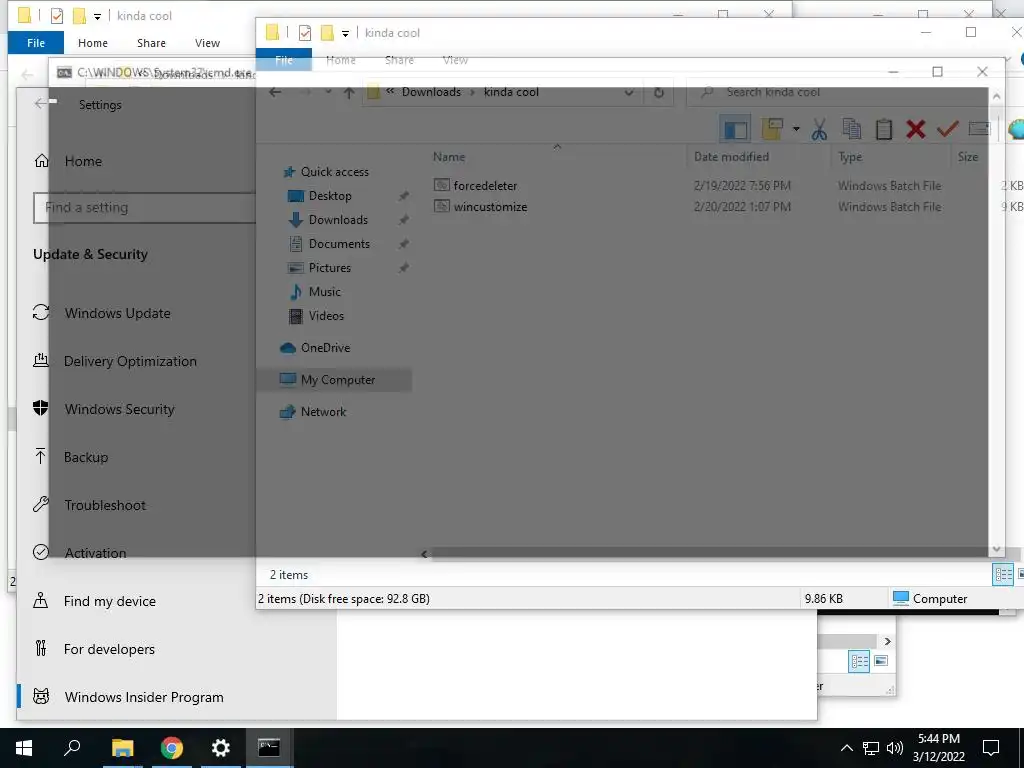
Task: Open OneDrive in navigation pane
Action: point(325,348)
